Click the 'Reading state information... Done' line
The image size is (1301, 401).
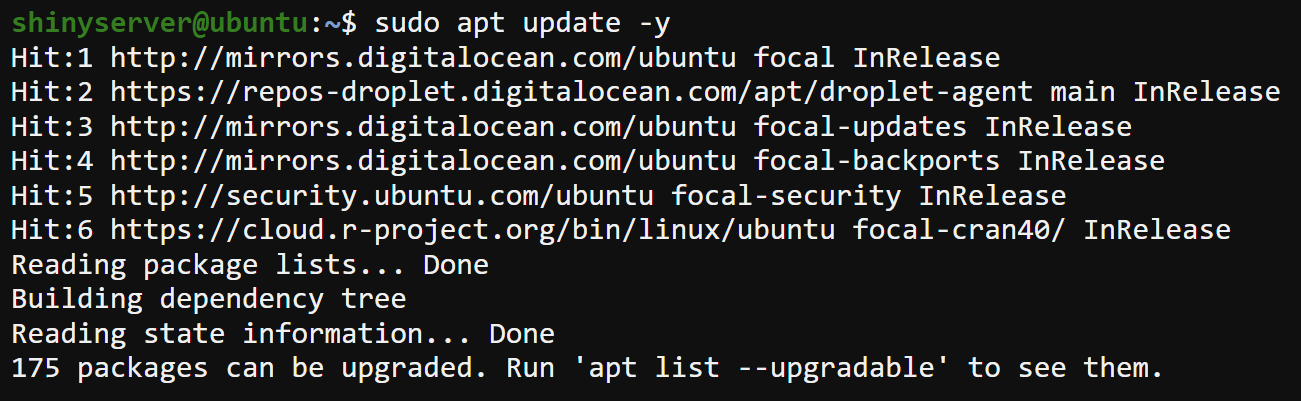click(282, 333)
